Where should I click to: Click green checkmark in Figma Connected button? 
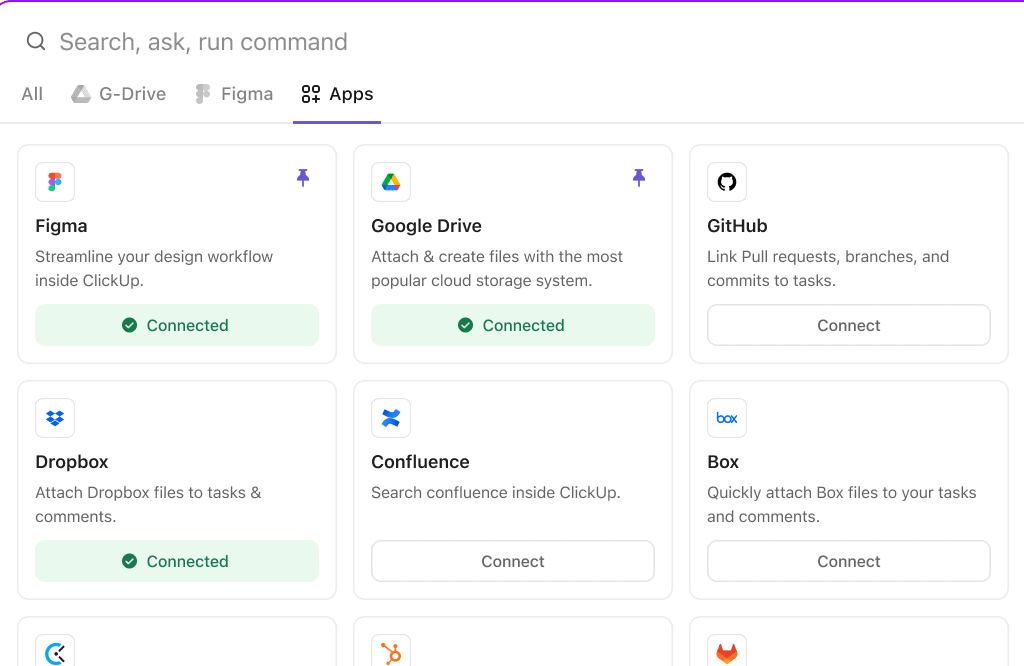coord(129,325)
